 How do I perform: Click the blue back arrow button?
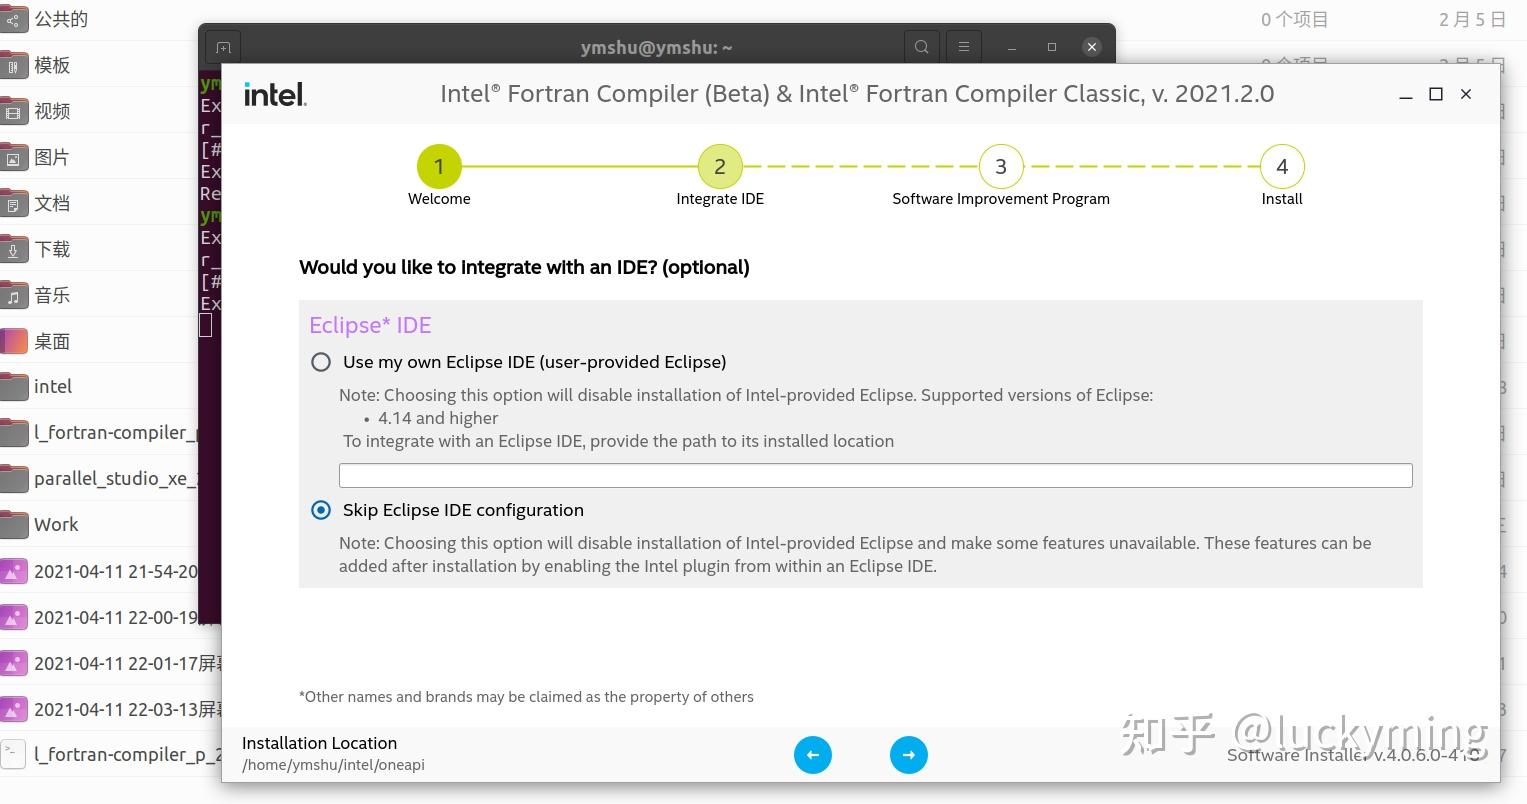pyautogui.click(x=813, y=755)
